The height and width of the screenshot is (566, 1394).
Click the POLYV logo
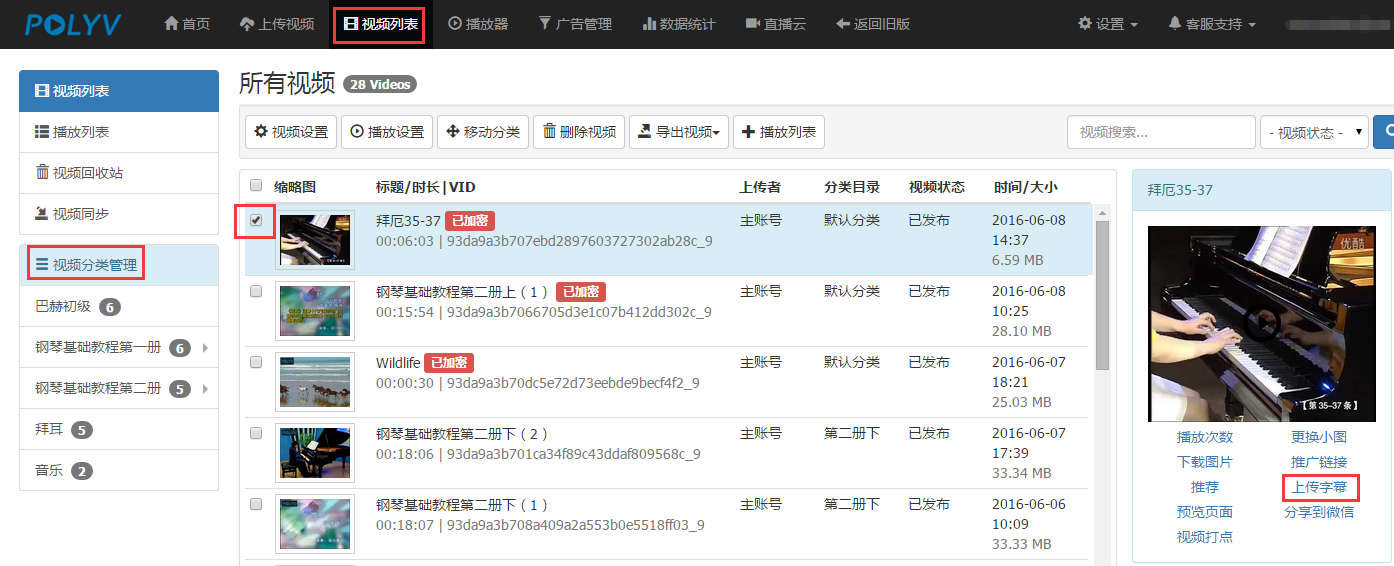point(75,24)
